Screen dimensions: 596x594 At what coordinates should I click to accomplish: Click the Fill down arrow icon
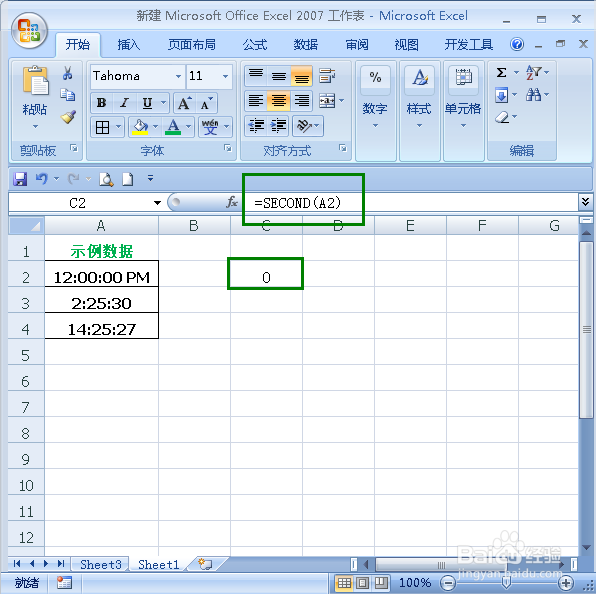coord(501,95)
